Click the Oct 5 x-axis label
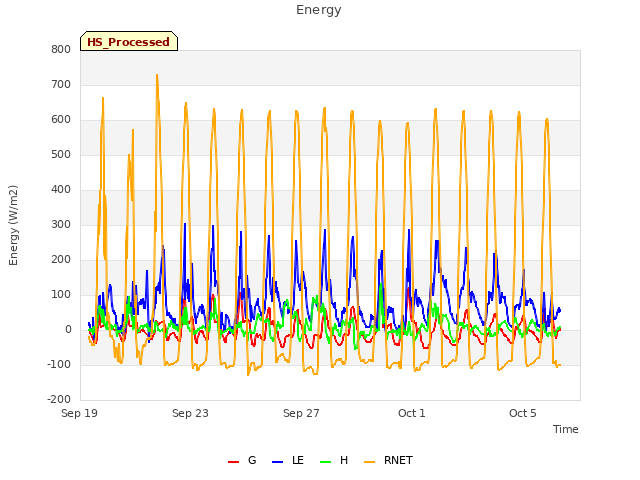The width and height of the screenshot is (640, 480). (523, 413)
